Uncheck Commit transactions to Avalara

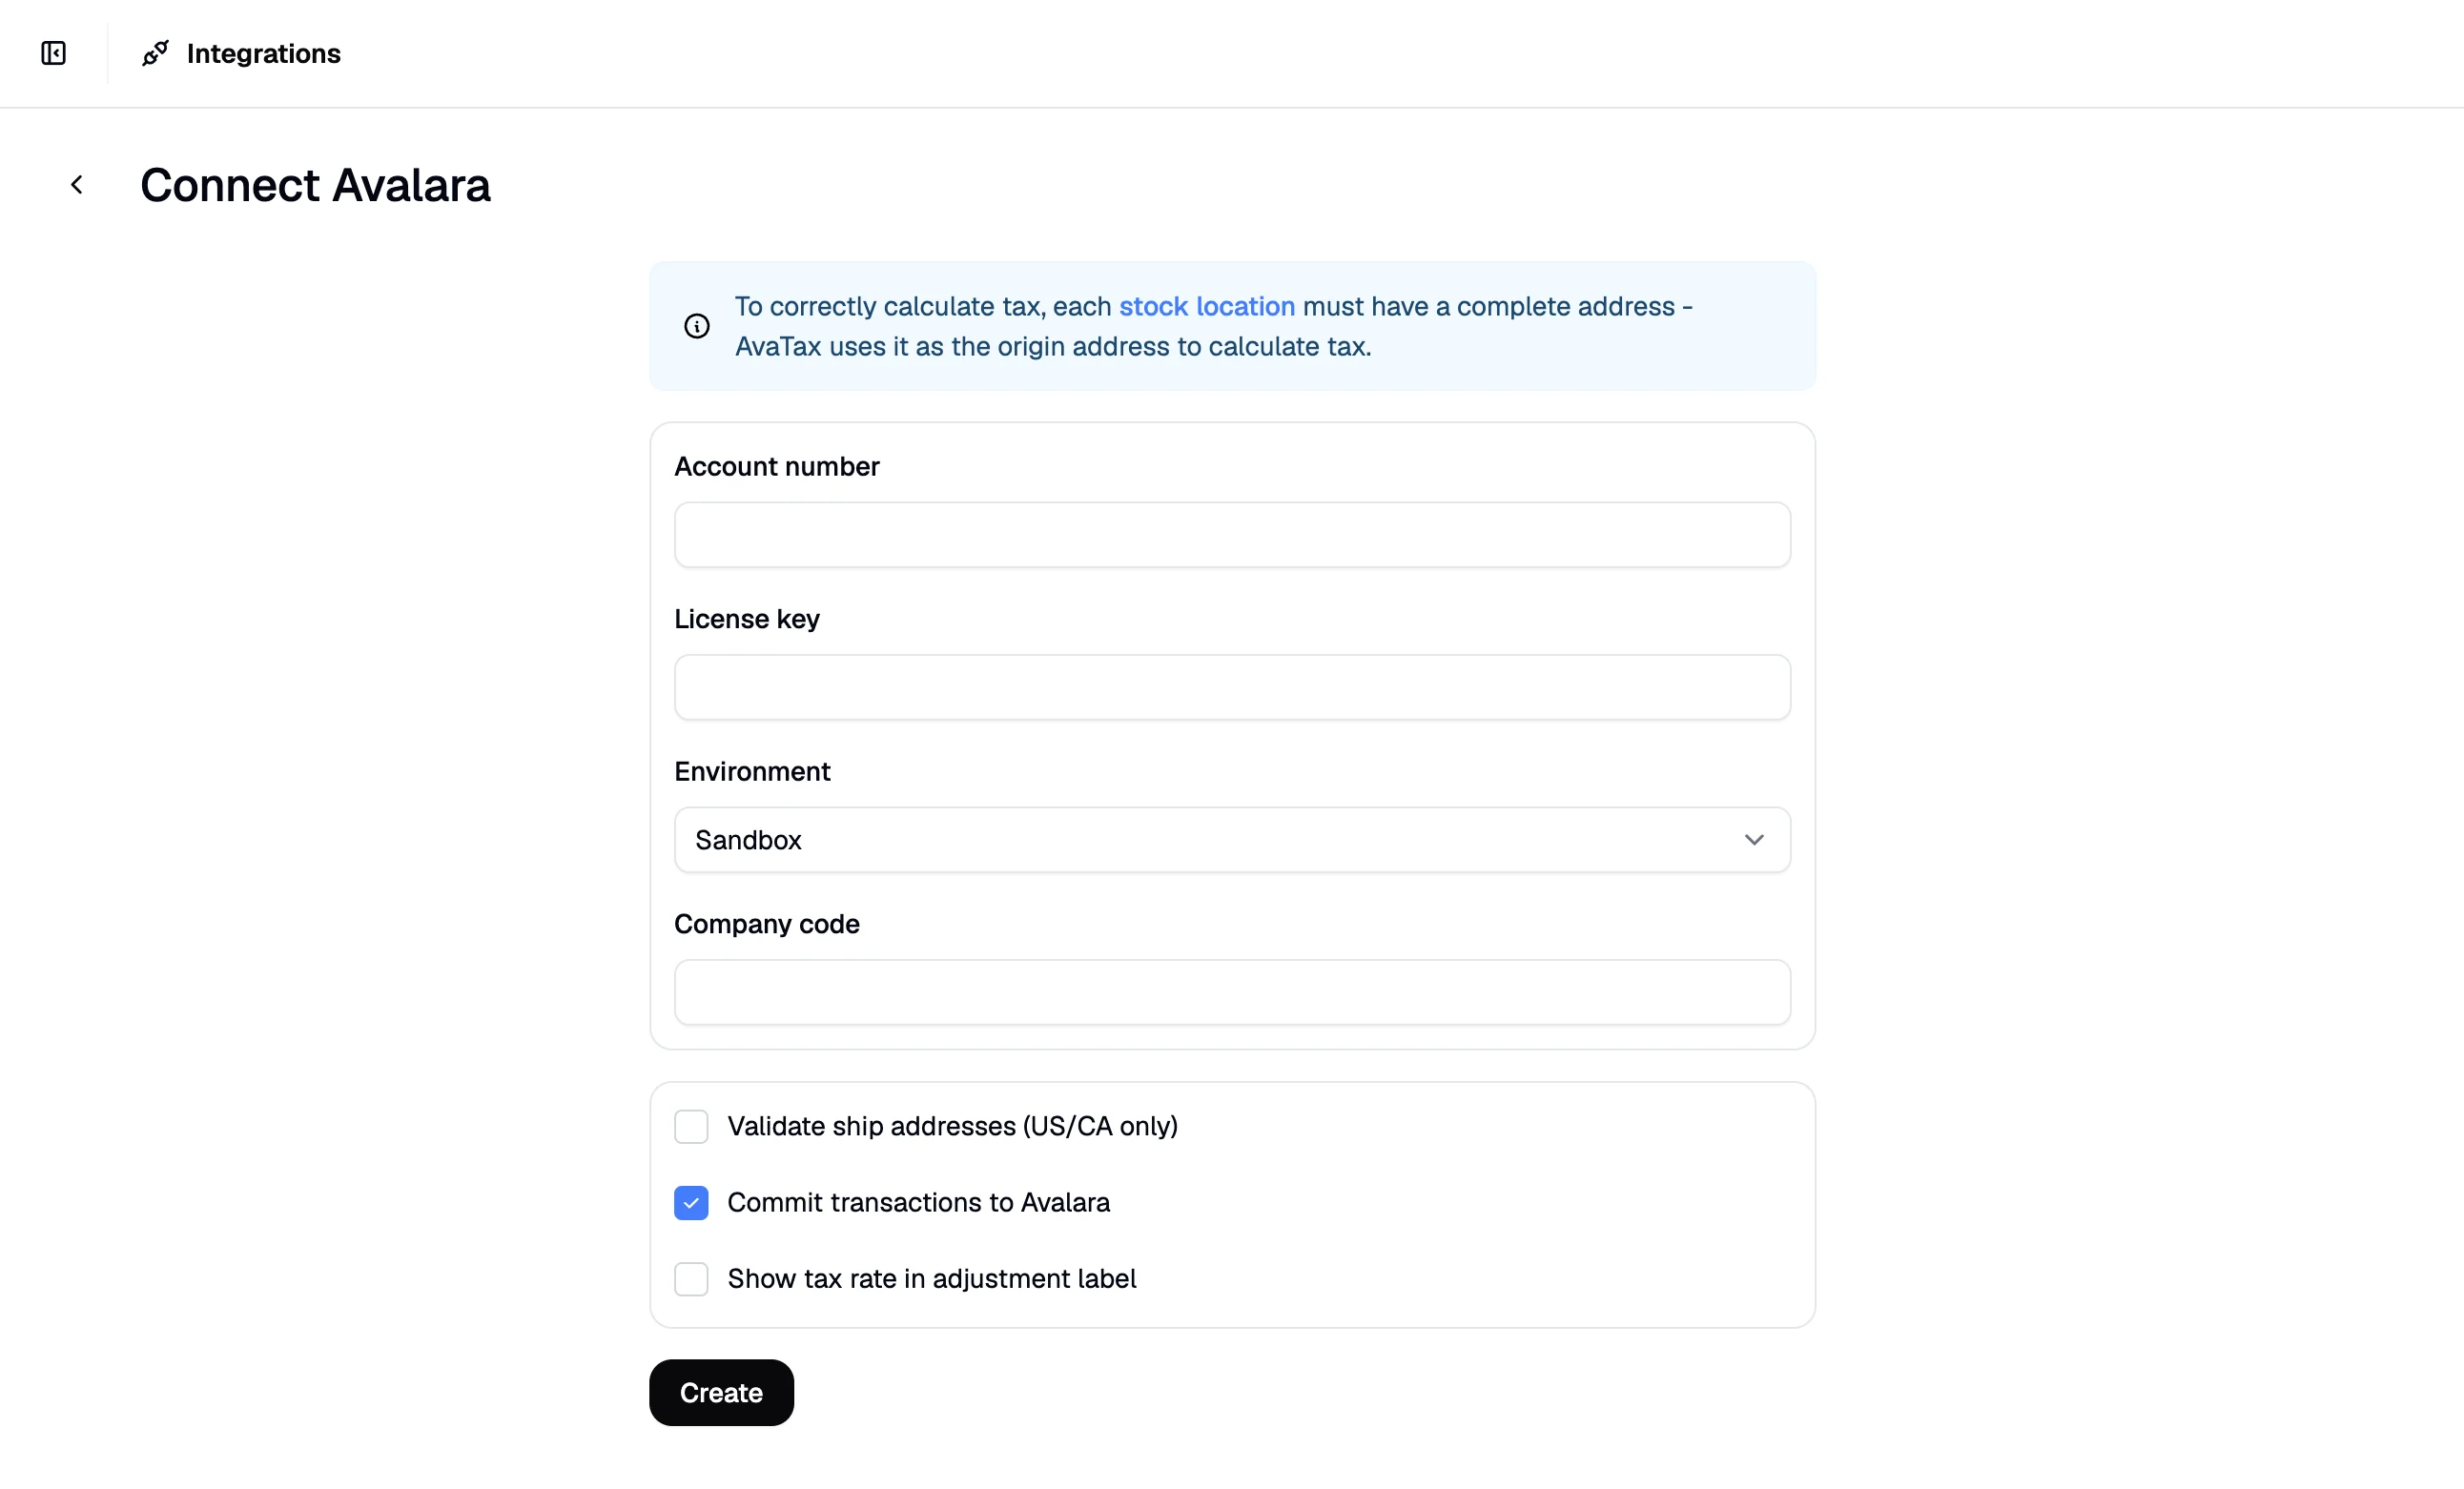tap(691, 1202)
